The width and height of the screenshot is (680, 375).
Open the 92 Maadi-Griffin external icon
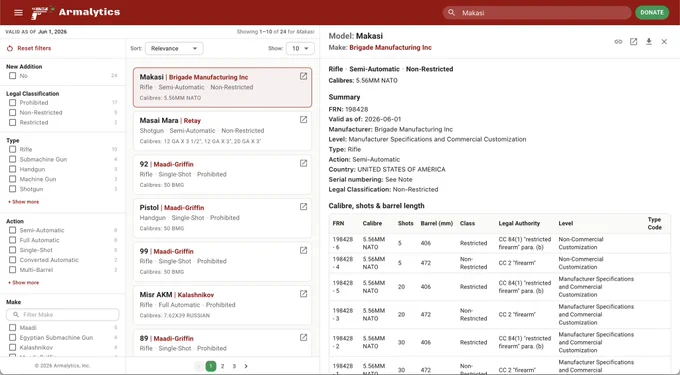(304, 163)
